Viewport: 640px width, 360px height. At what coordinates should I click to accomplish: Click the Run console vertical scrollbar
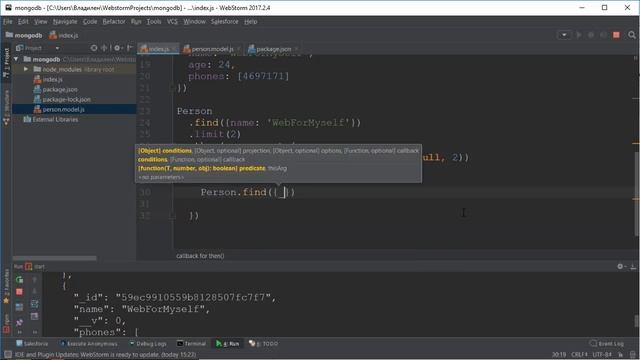(x=637, y=321)
